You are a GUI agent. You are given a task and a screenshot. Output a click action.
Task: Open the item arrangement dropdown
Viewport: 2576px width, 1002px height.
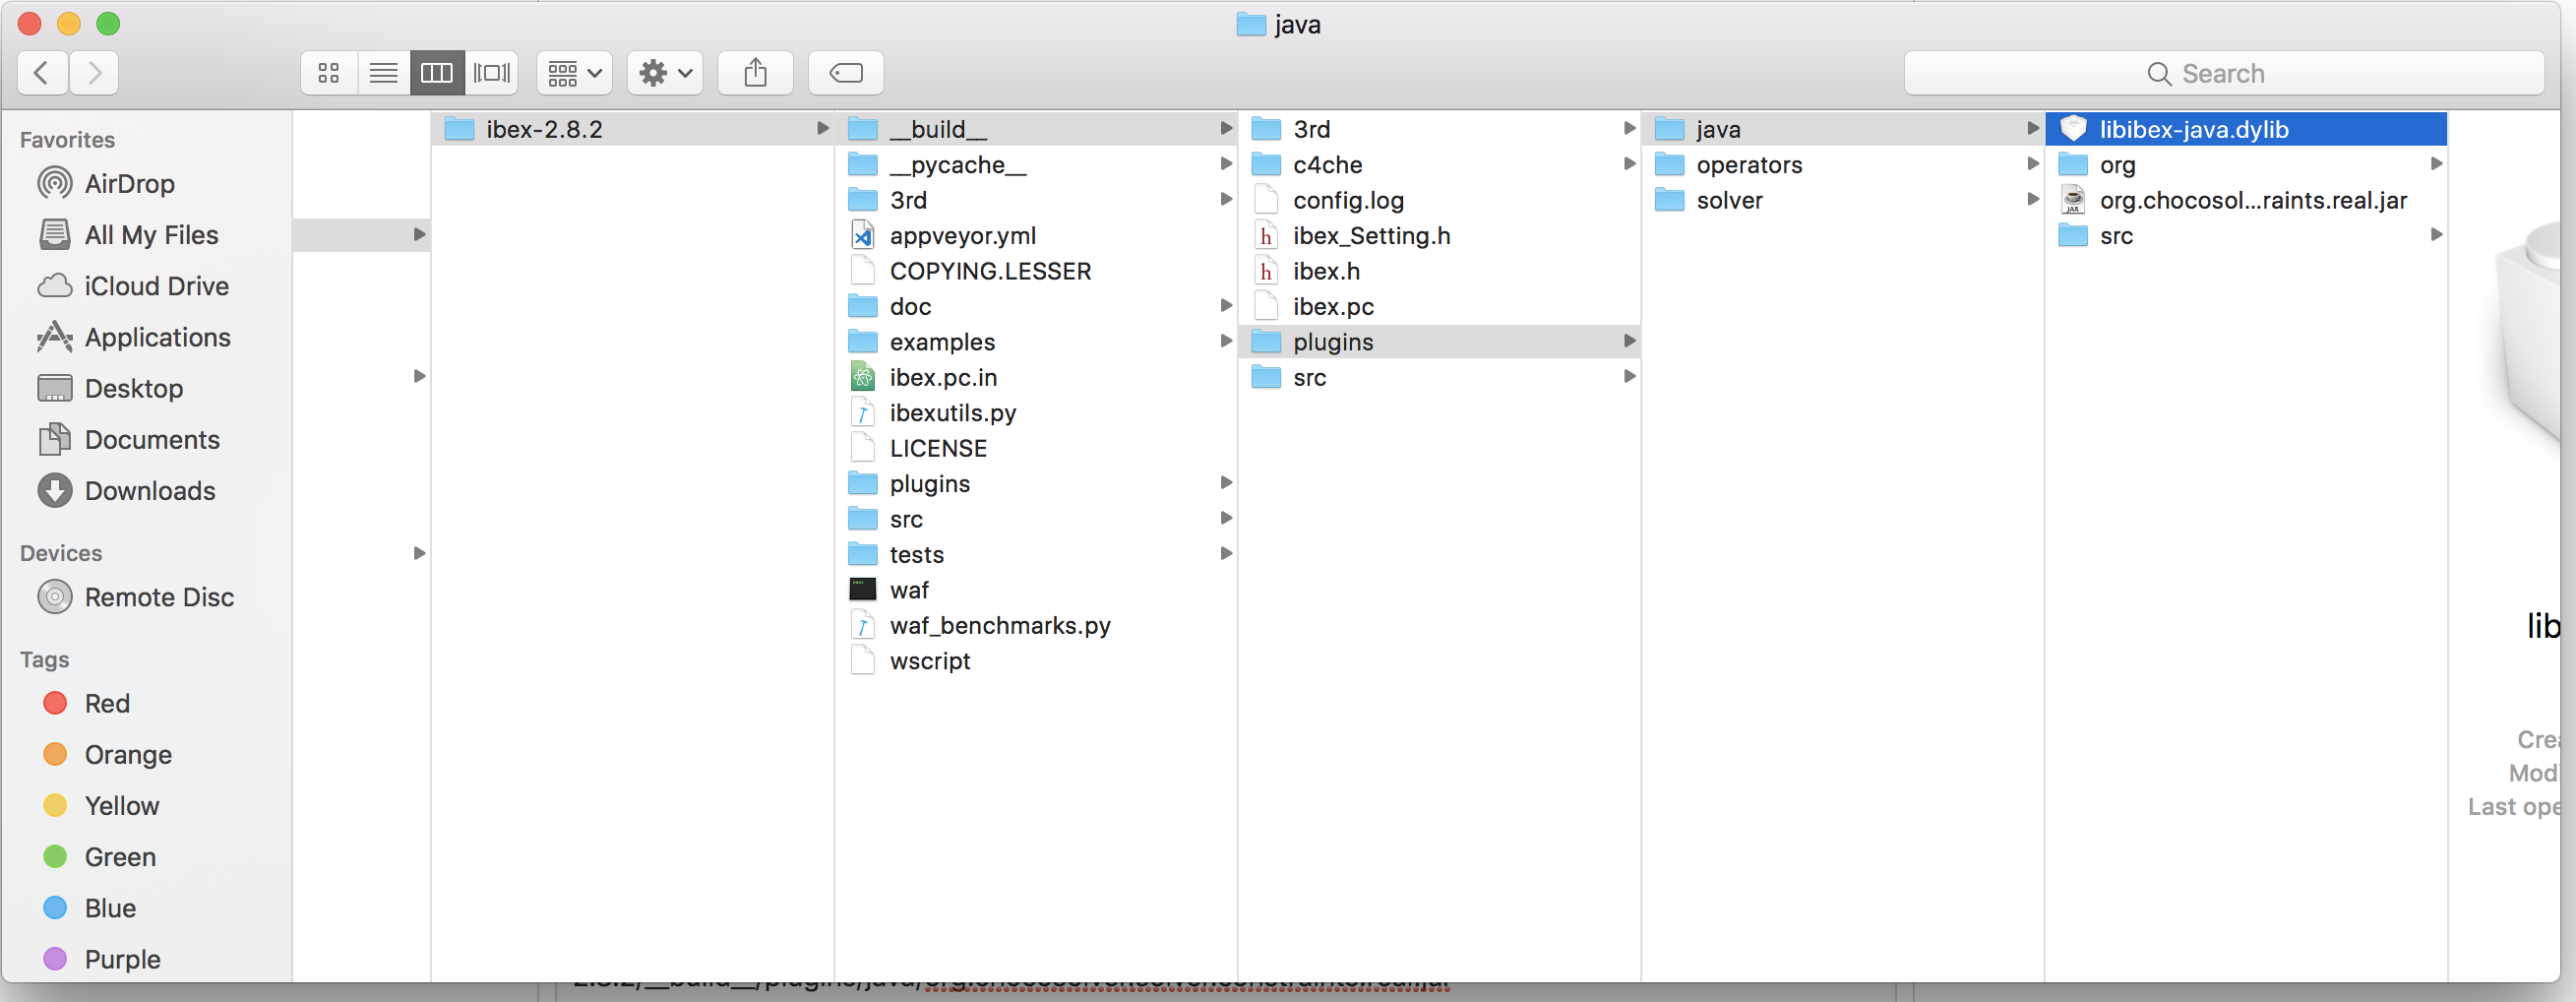pyautogui.click(x=573, y=72)
